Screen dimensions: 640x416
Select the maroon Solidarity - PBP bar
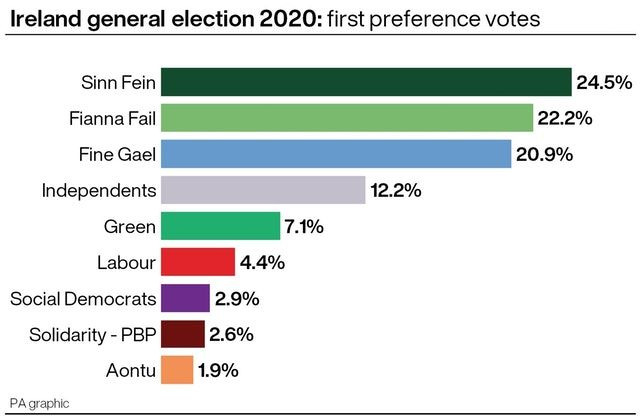[183, 334]
